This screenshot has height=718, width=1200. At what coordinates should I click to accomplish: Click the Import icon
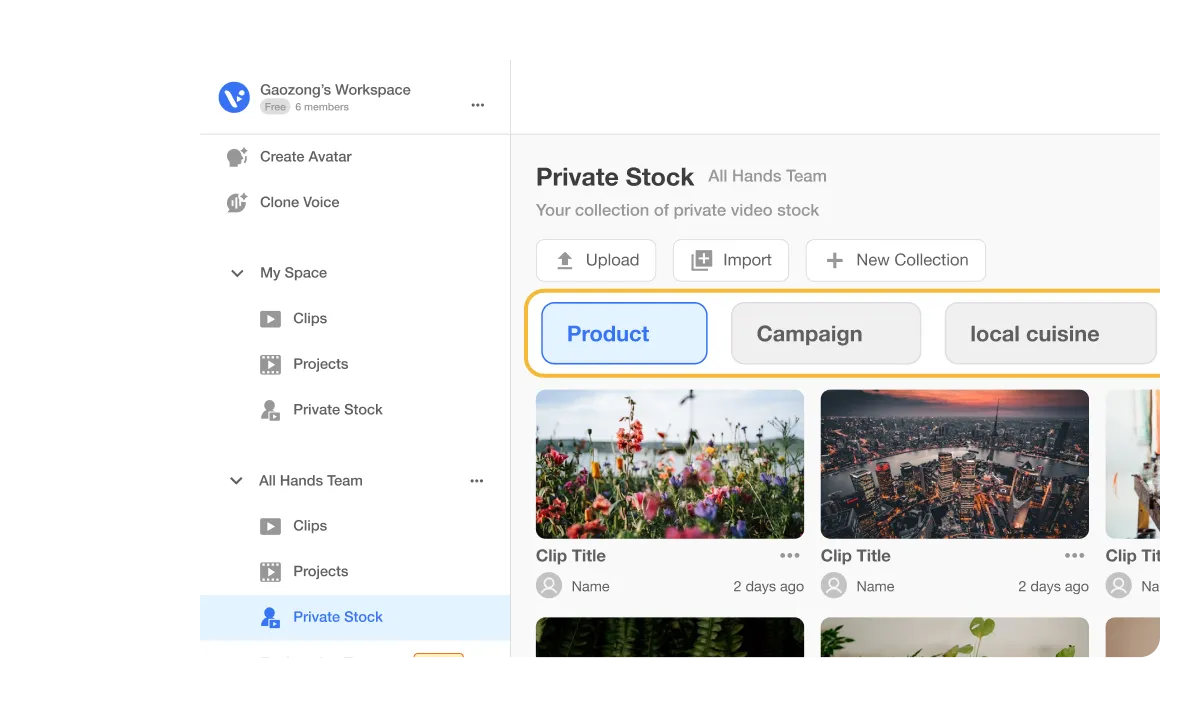coord(701,260)
